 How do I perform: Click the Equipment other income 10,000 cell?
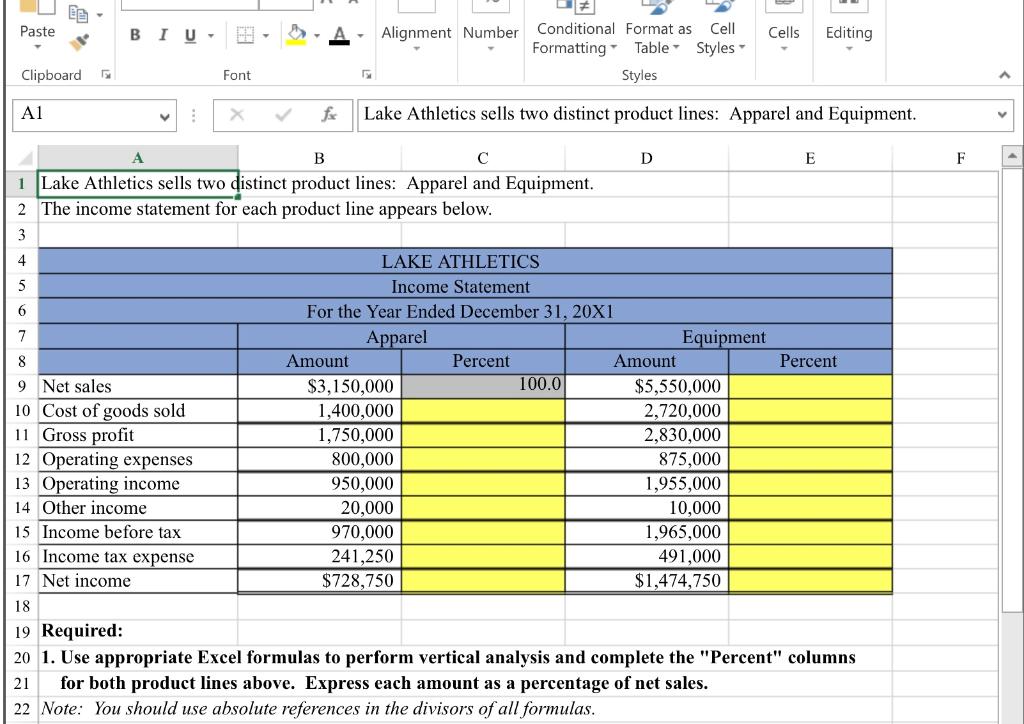[x=647, y=508]
